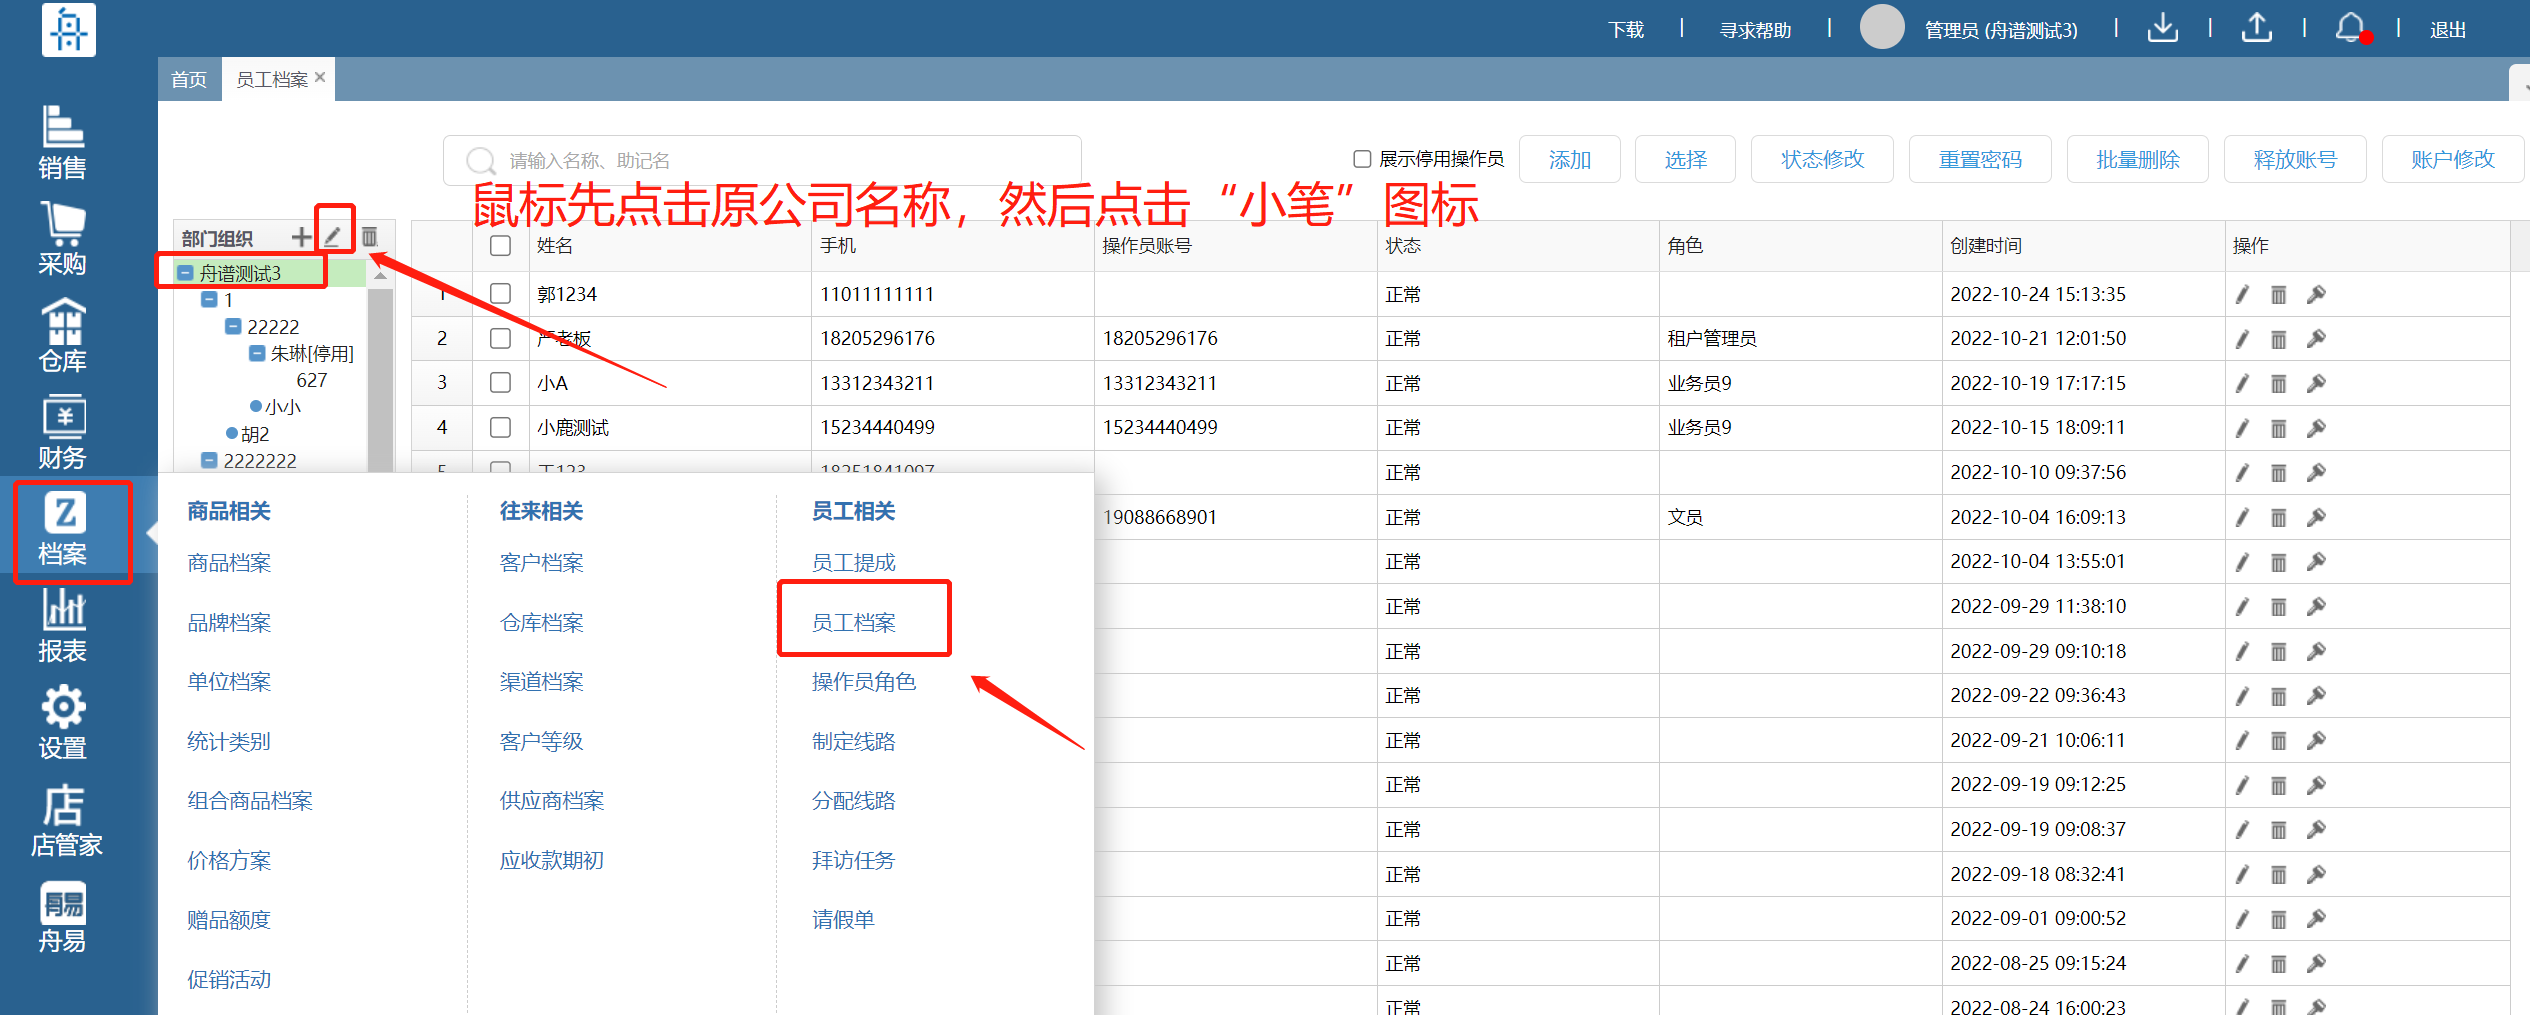The image size is (2530, 1015).
Task: Open 客户档案 from the flyout menu
Action: click(x=541, y=562)
